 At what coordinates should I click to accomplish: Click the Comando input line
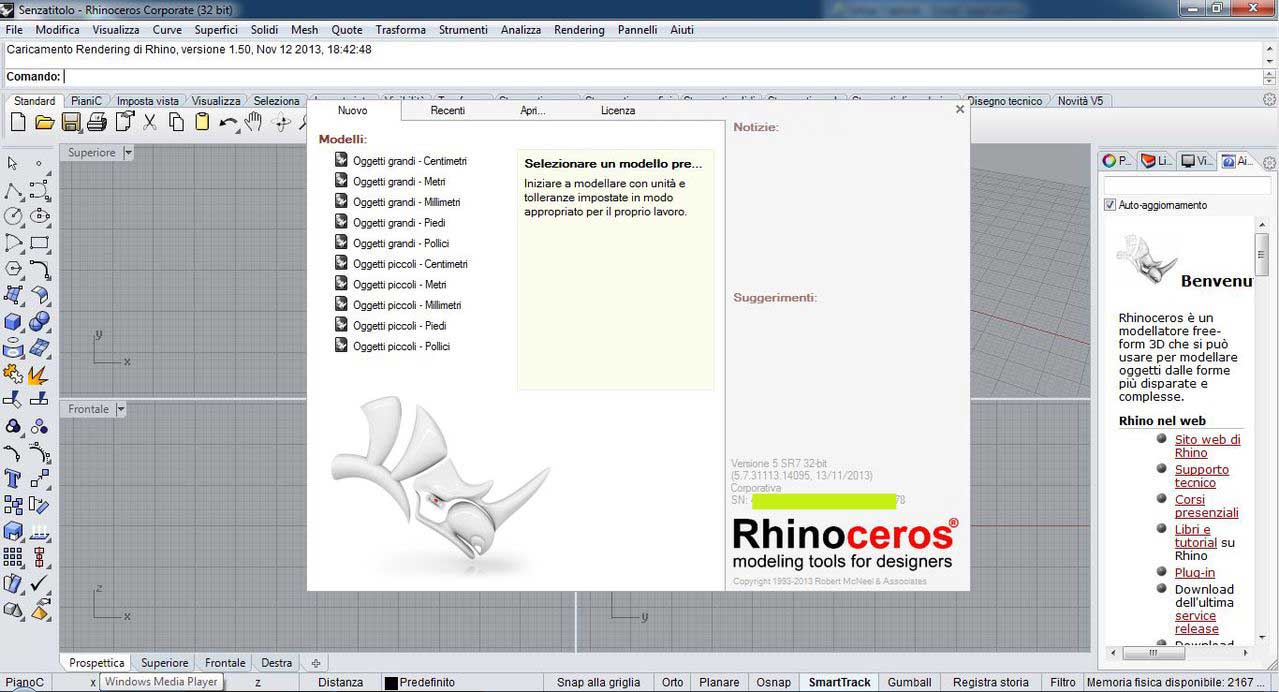[663, 77]
